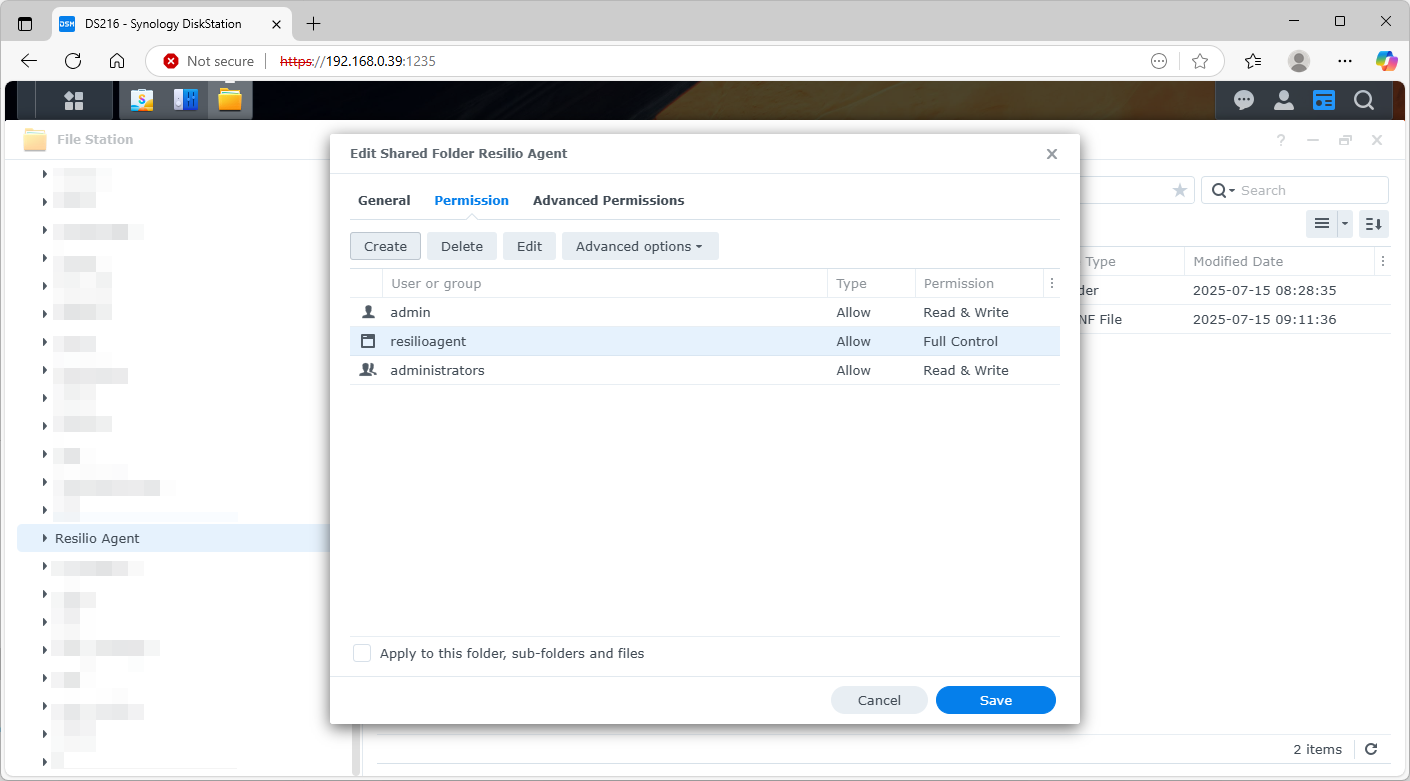Click the active File Station taskbar icon

[229, 100]
